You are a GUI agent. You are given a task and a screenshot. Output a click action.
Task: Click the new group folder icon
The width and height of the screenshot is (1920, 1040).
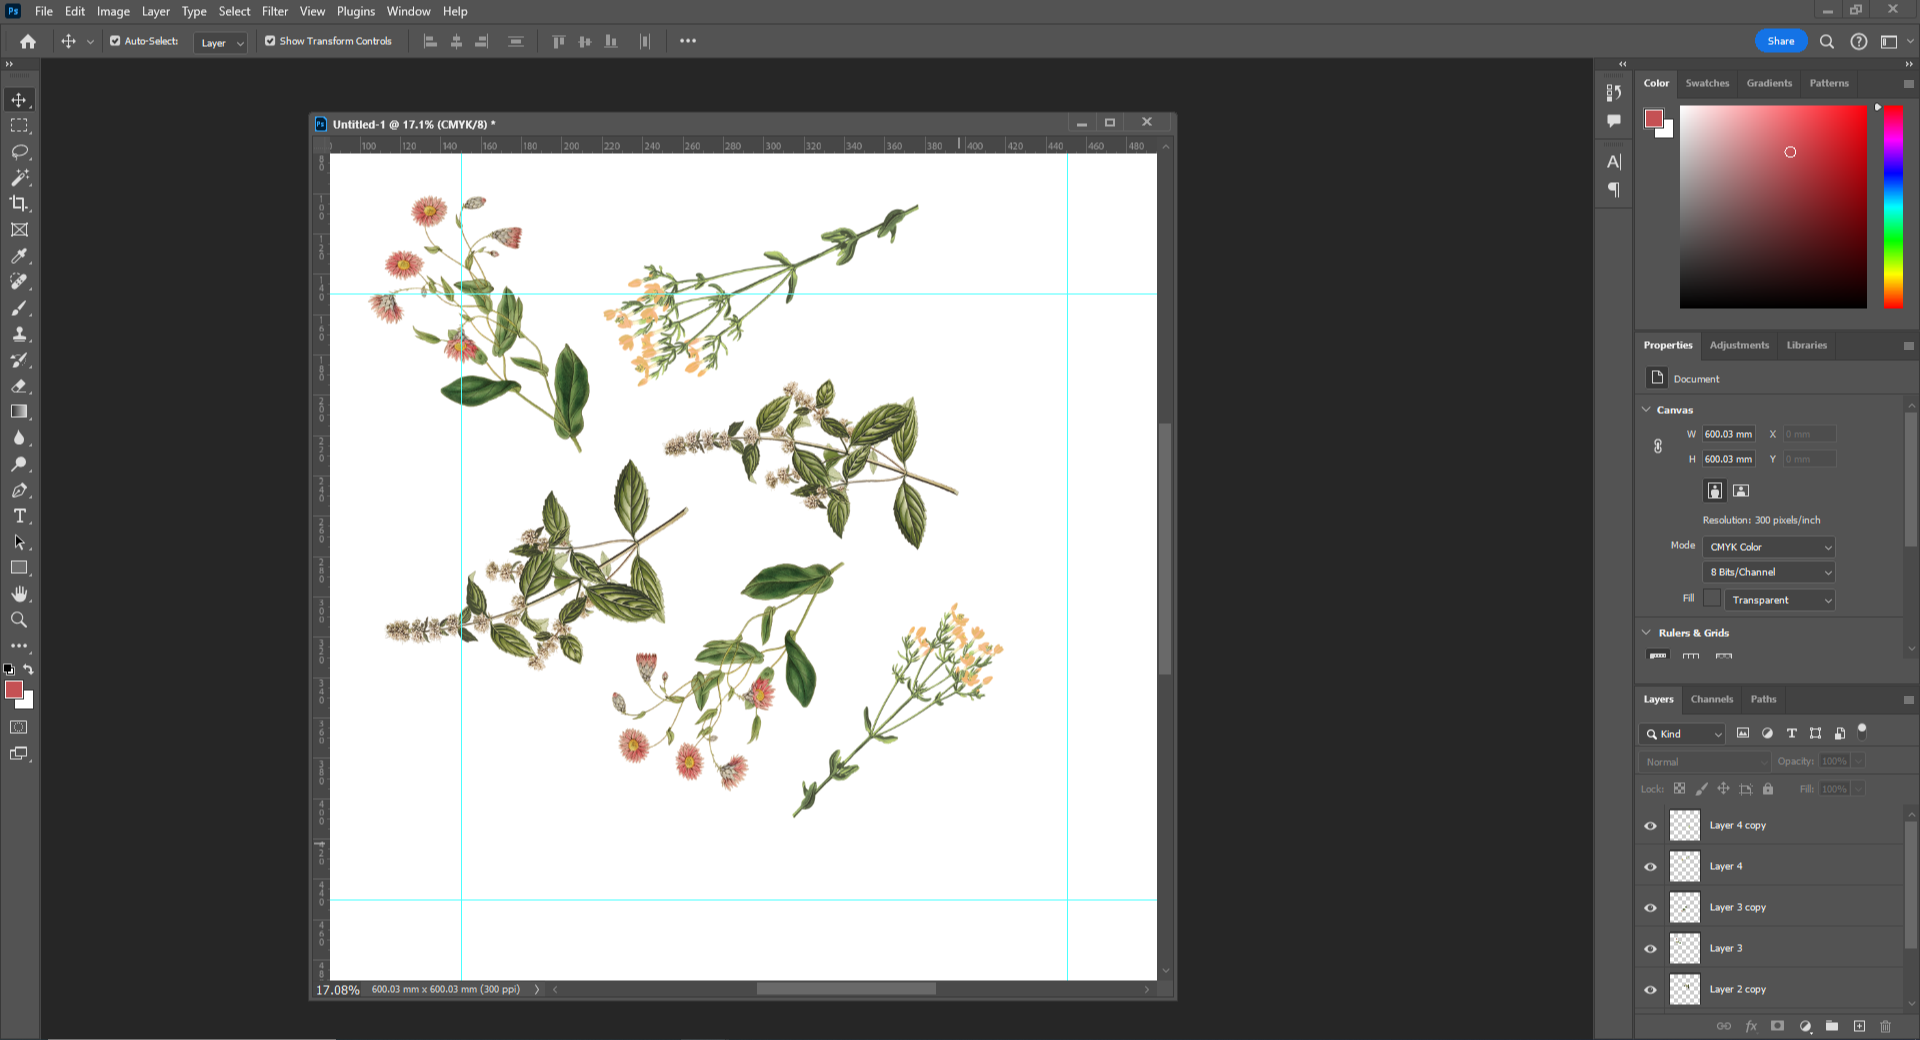pyautogui.click(x=1832, y=1026)
